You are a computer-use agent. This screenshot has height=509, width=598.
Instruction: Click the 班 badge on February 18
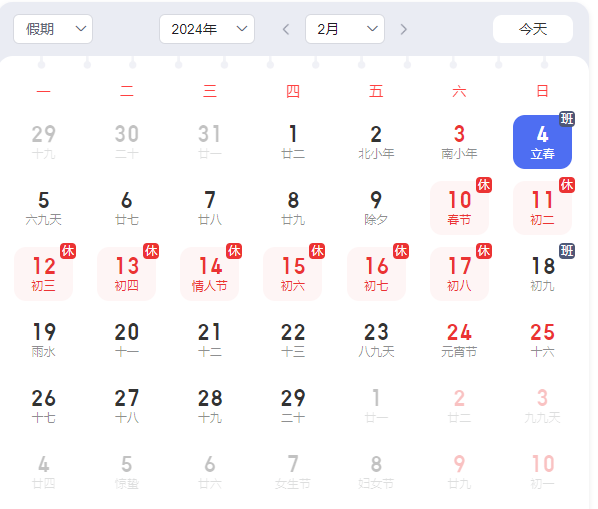click(x=567, y=251)
